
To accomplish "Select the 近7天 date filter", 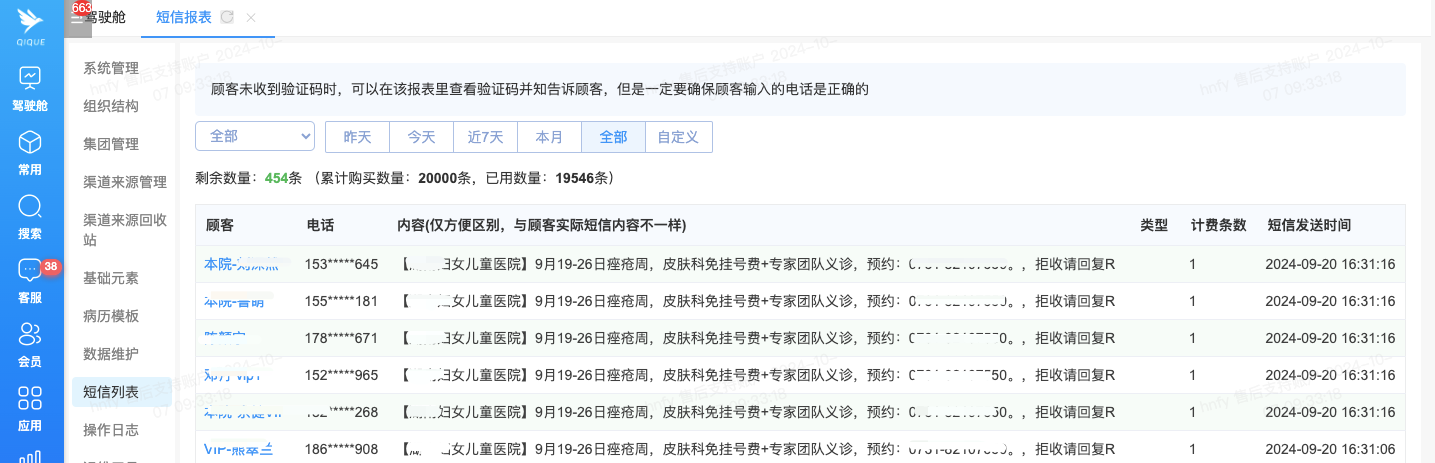I will (x=485, y=137).
